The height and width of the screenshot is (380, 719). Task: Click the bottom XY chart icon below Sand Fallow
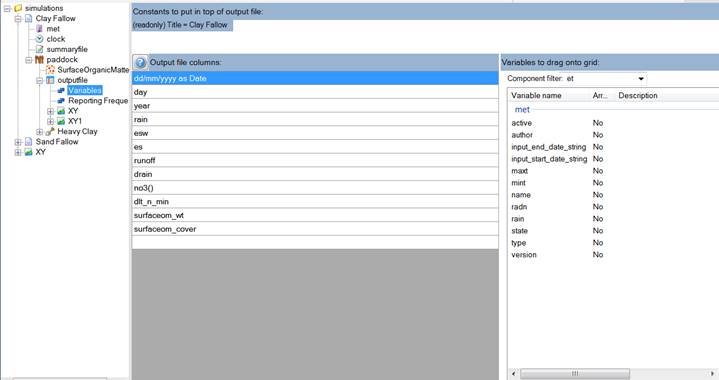coord(28,152)
